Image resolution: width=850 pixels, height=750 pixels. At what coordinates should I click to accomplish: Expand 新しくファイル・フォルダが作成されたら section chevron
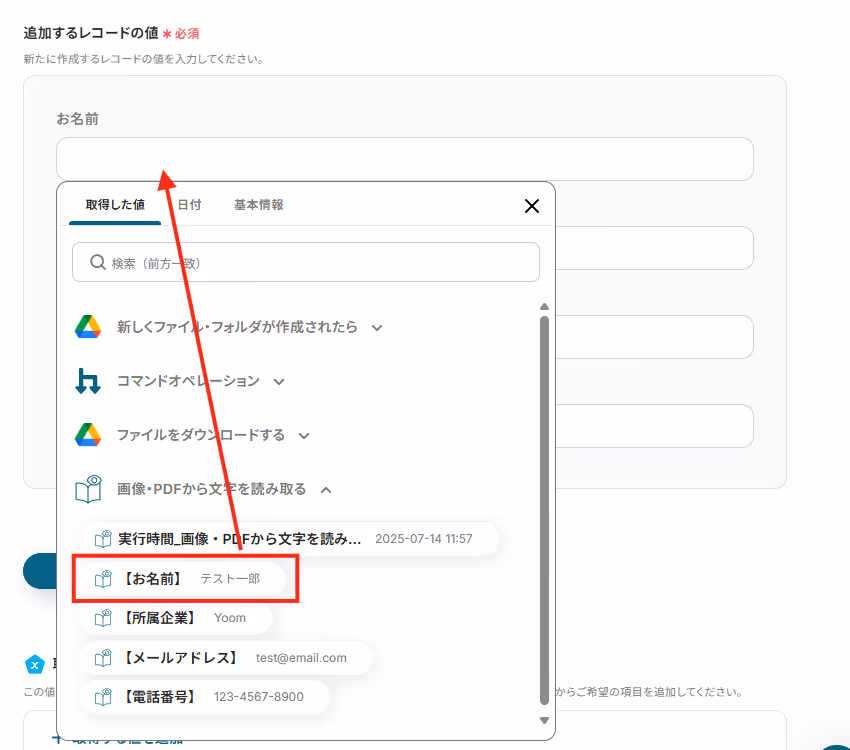click(377, 328)
